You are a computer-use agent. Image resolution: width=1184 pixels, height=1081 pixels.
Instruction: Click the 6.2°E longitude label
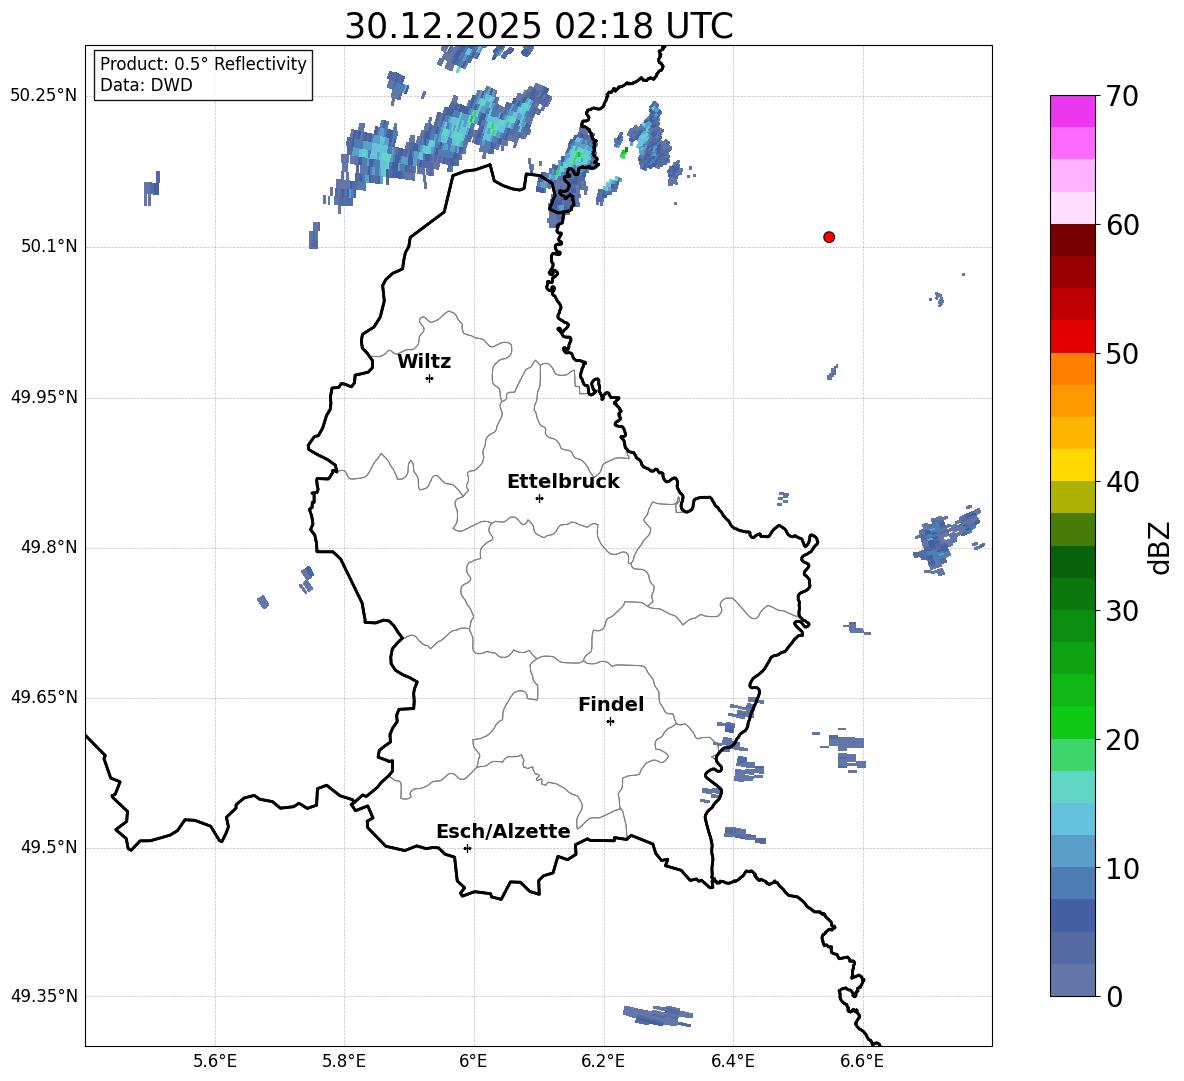point(603,1061)
